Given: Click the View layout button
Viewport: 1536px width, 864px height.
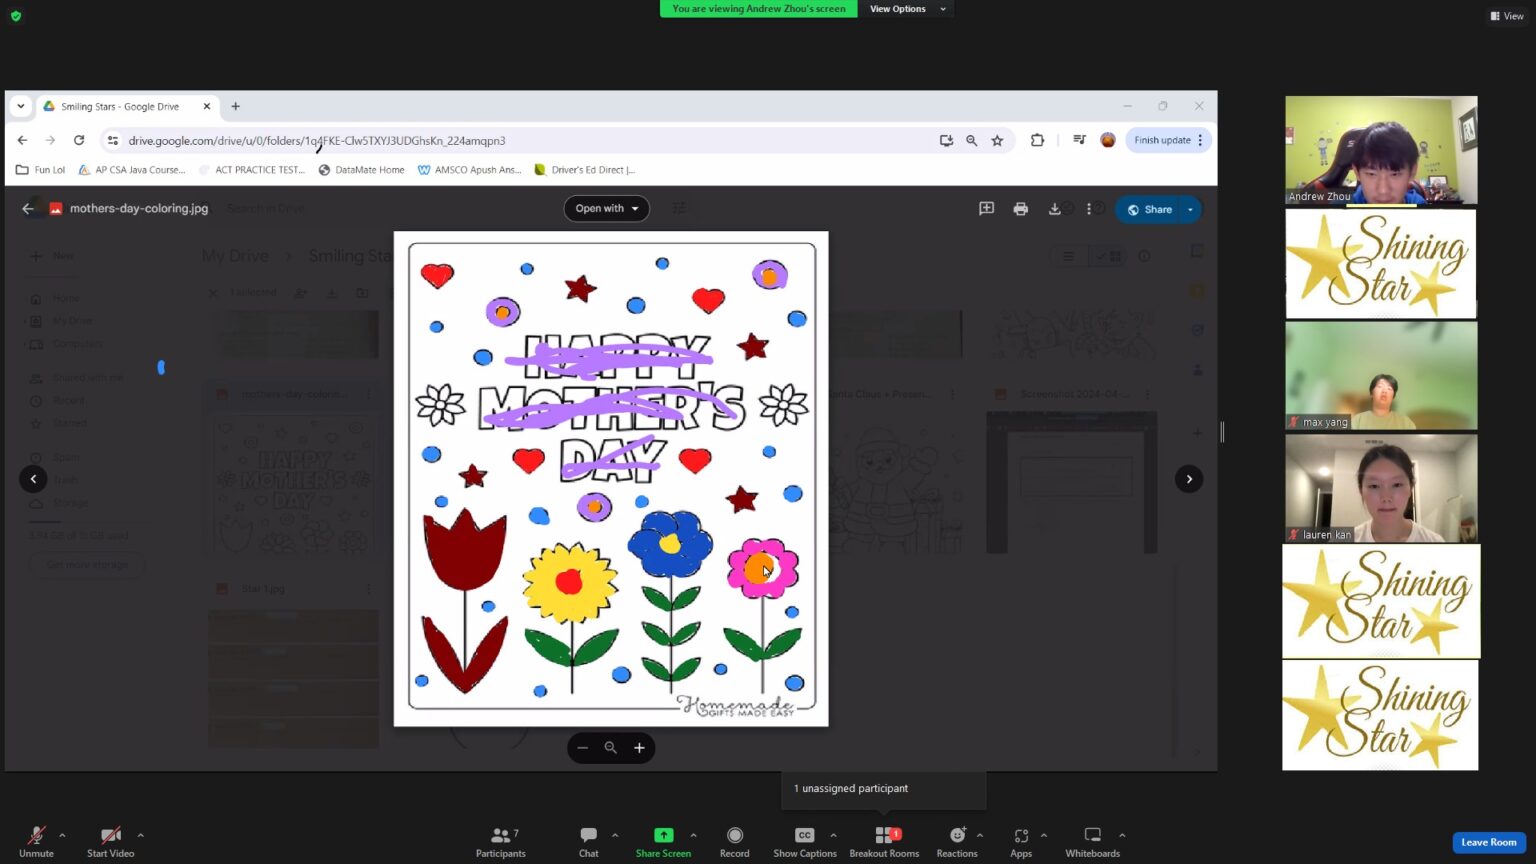Looking at the screenshot, I should pos(1507,16).
